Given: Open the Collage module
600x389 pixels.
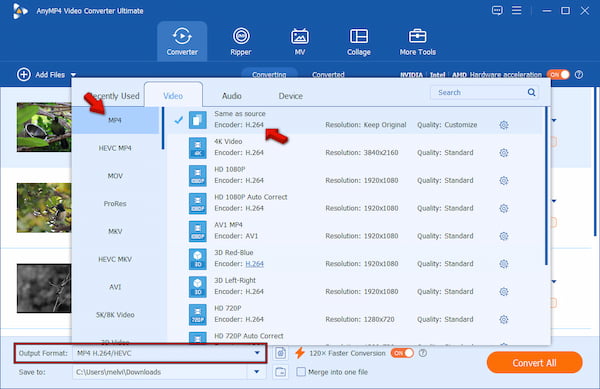Looking at the screenshot, I should pos(359,41).
